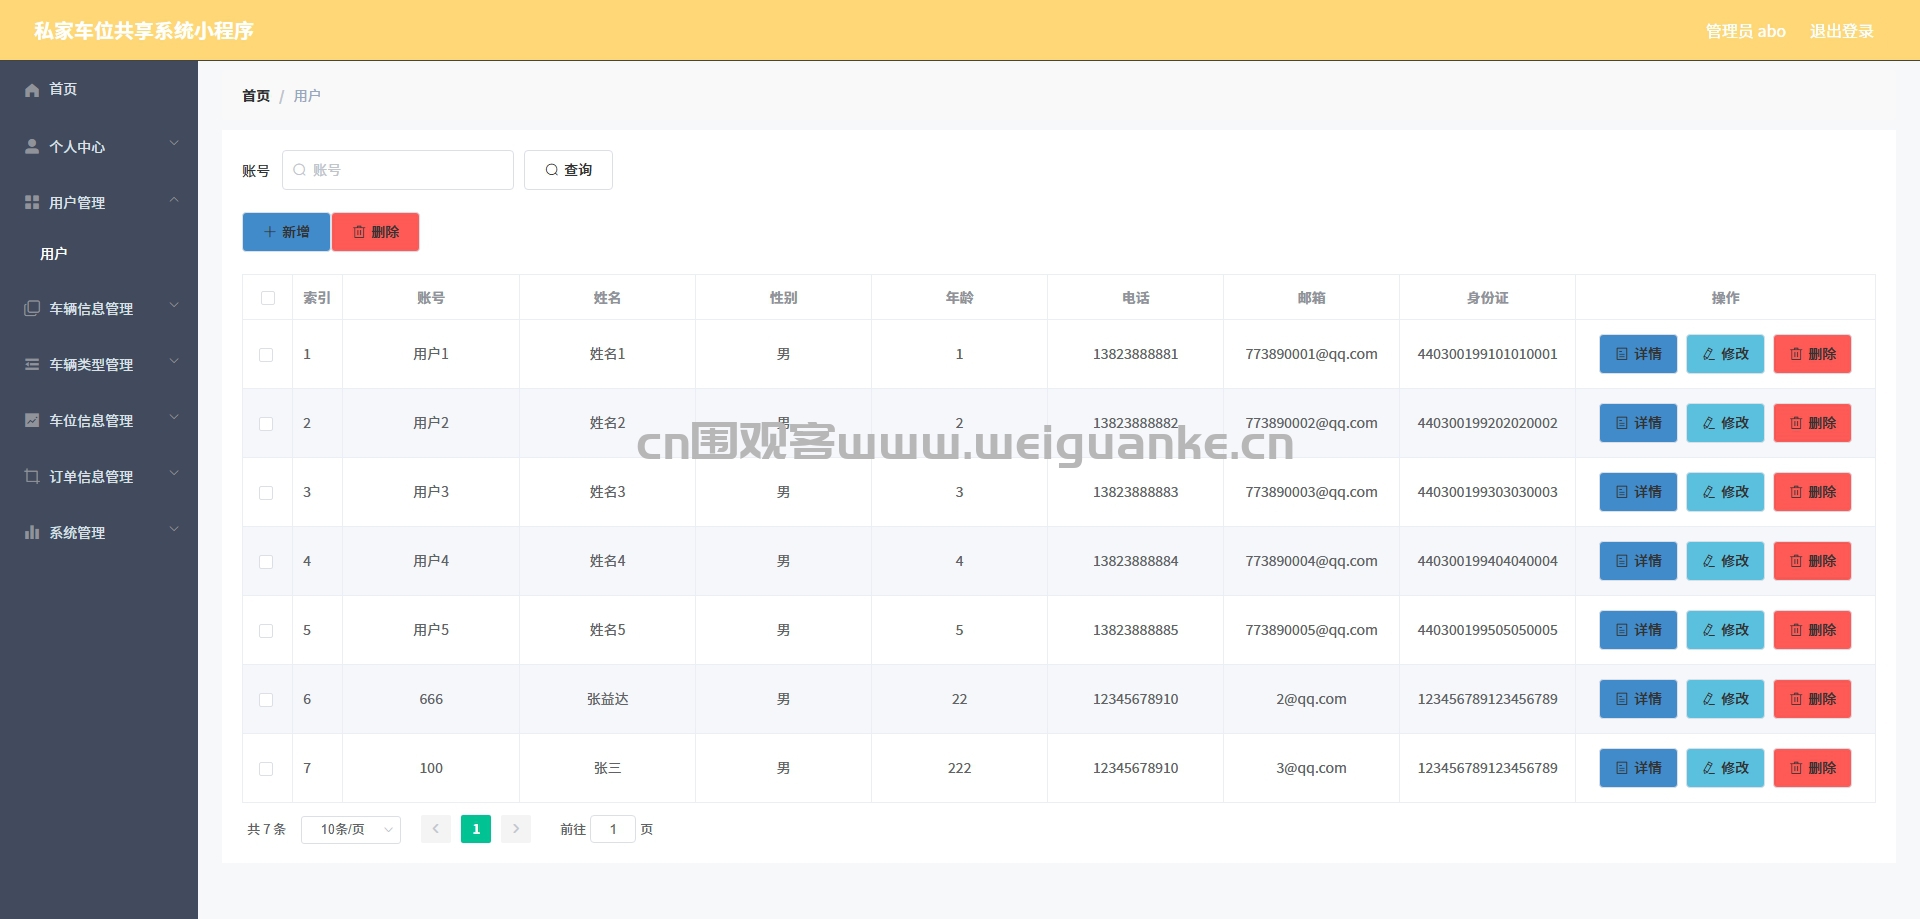Open 首页 in the sidebar menu

99,89
